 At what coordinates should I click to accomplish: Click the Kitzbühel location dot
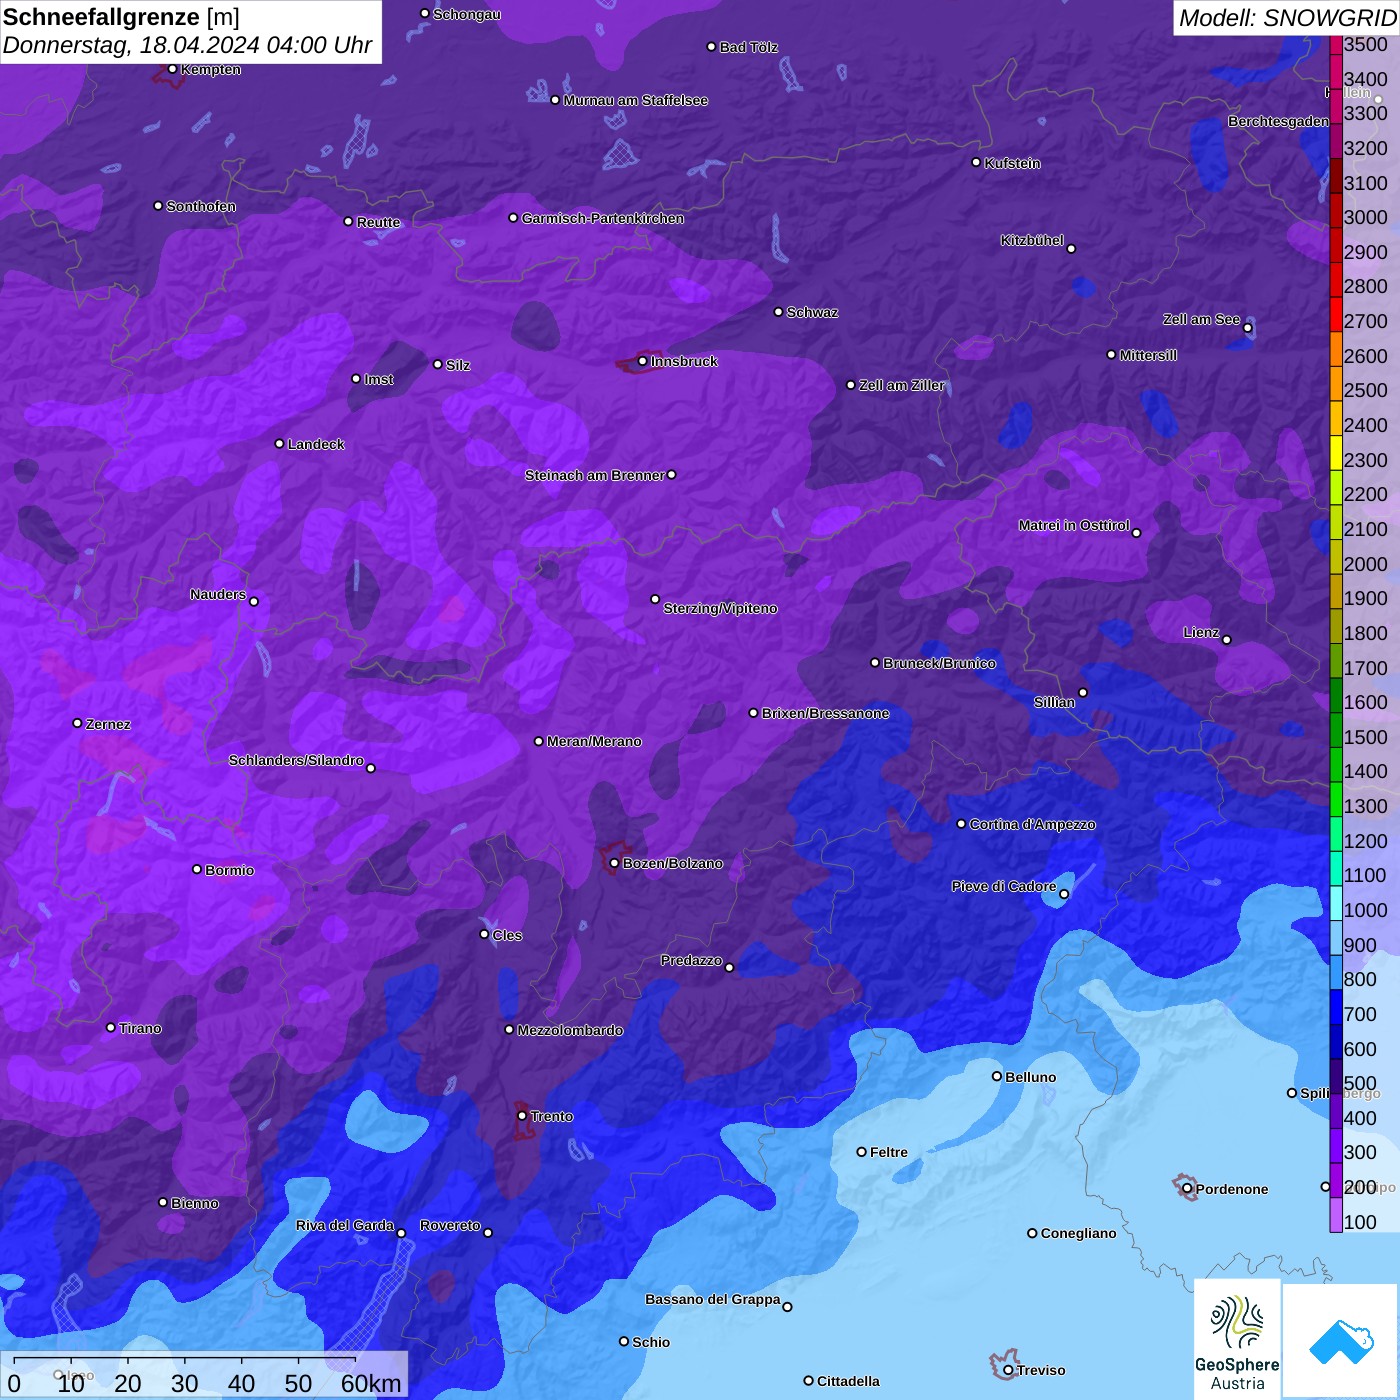pyautogui.click(x=1071, y=249)
